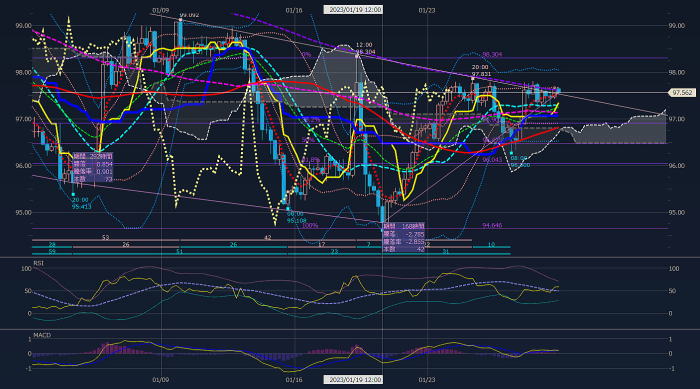This screenshot has width=700, height=389.
Task: Click the bar count 53 label
Action: pos(105,238)
